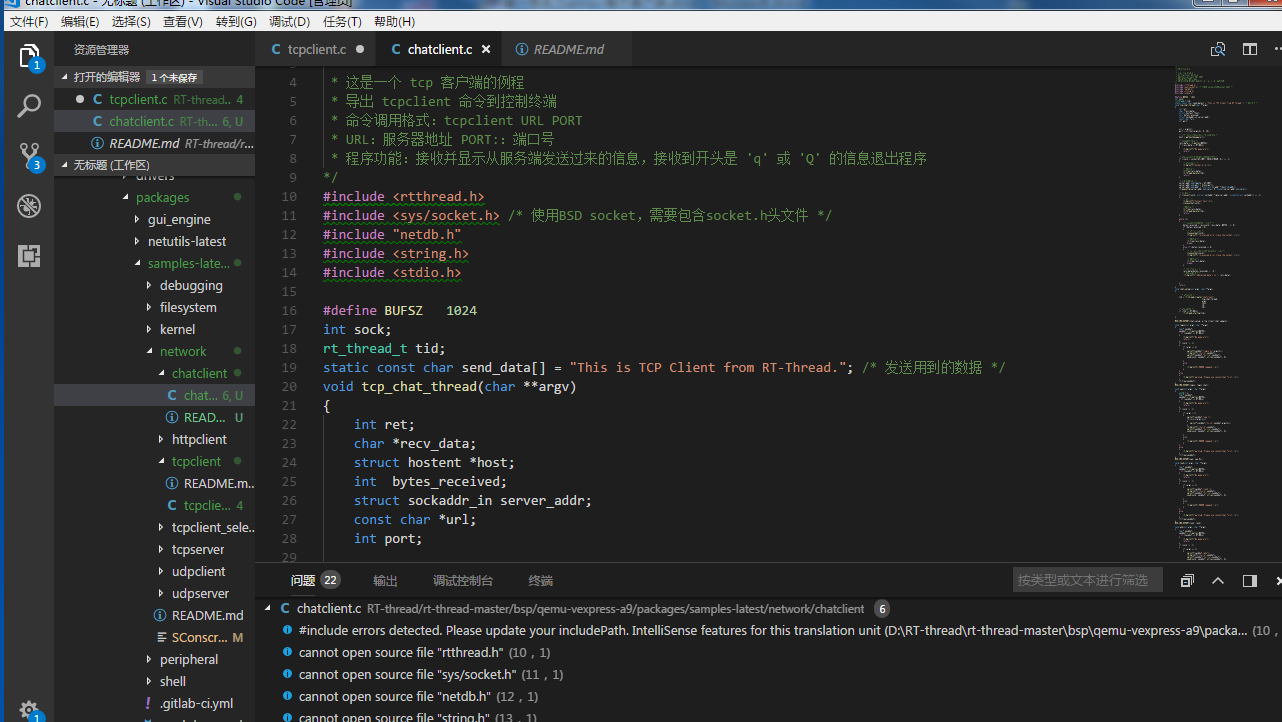Open the 文件(F) menu

tap(29, 21)
